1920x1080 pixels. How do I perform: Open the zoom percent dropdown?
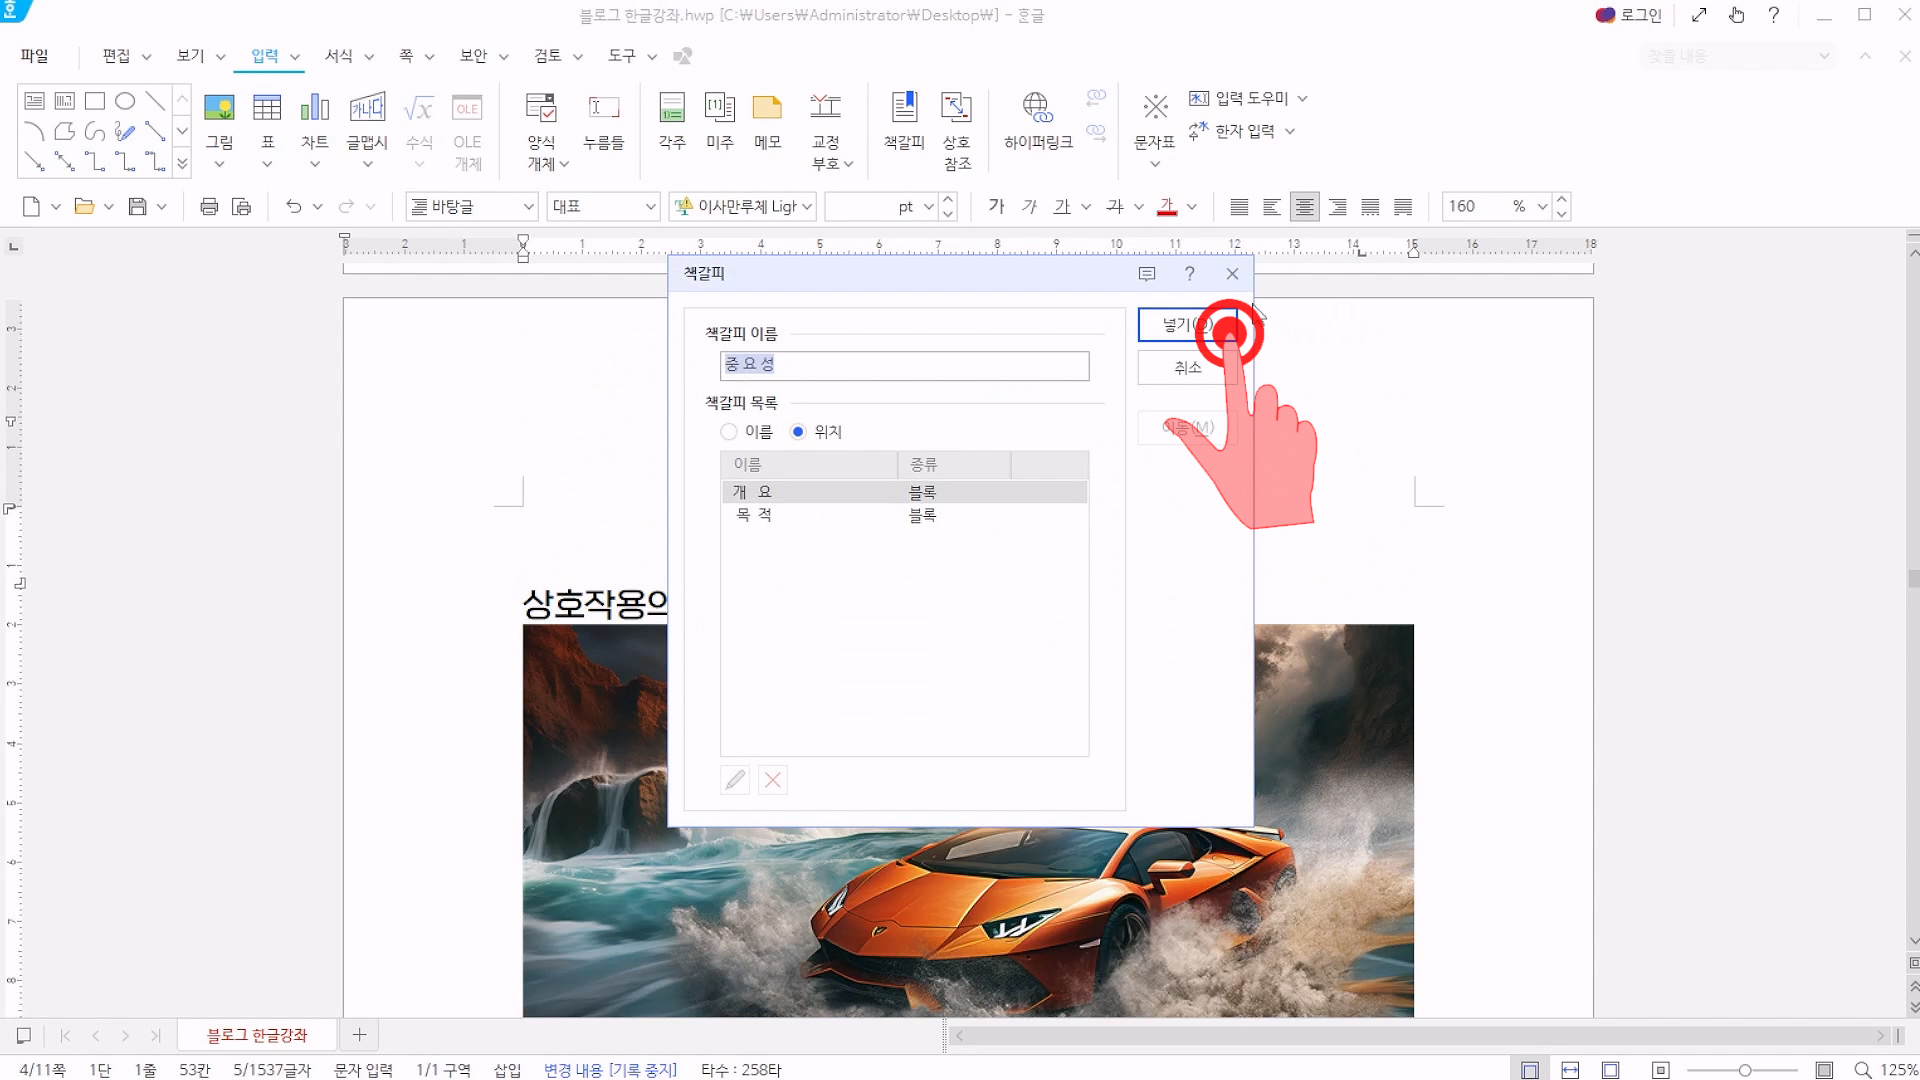[1542, 207]
